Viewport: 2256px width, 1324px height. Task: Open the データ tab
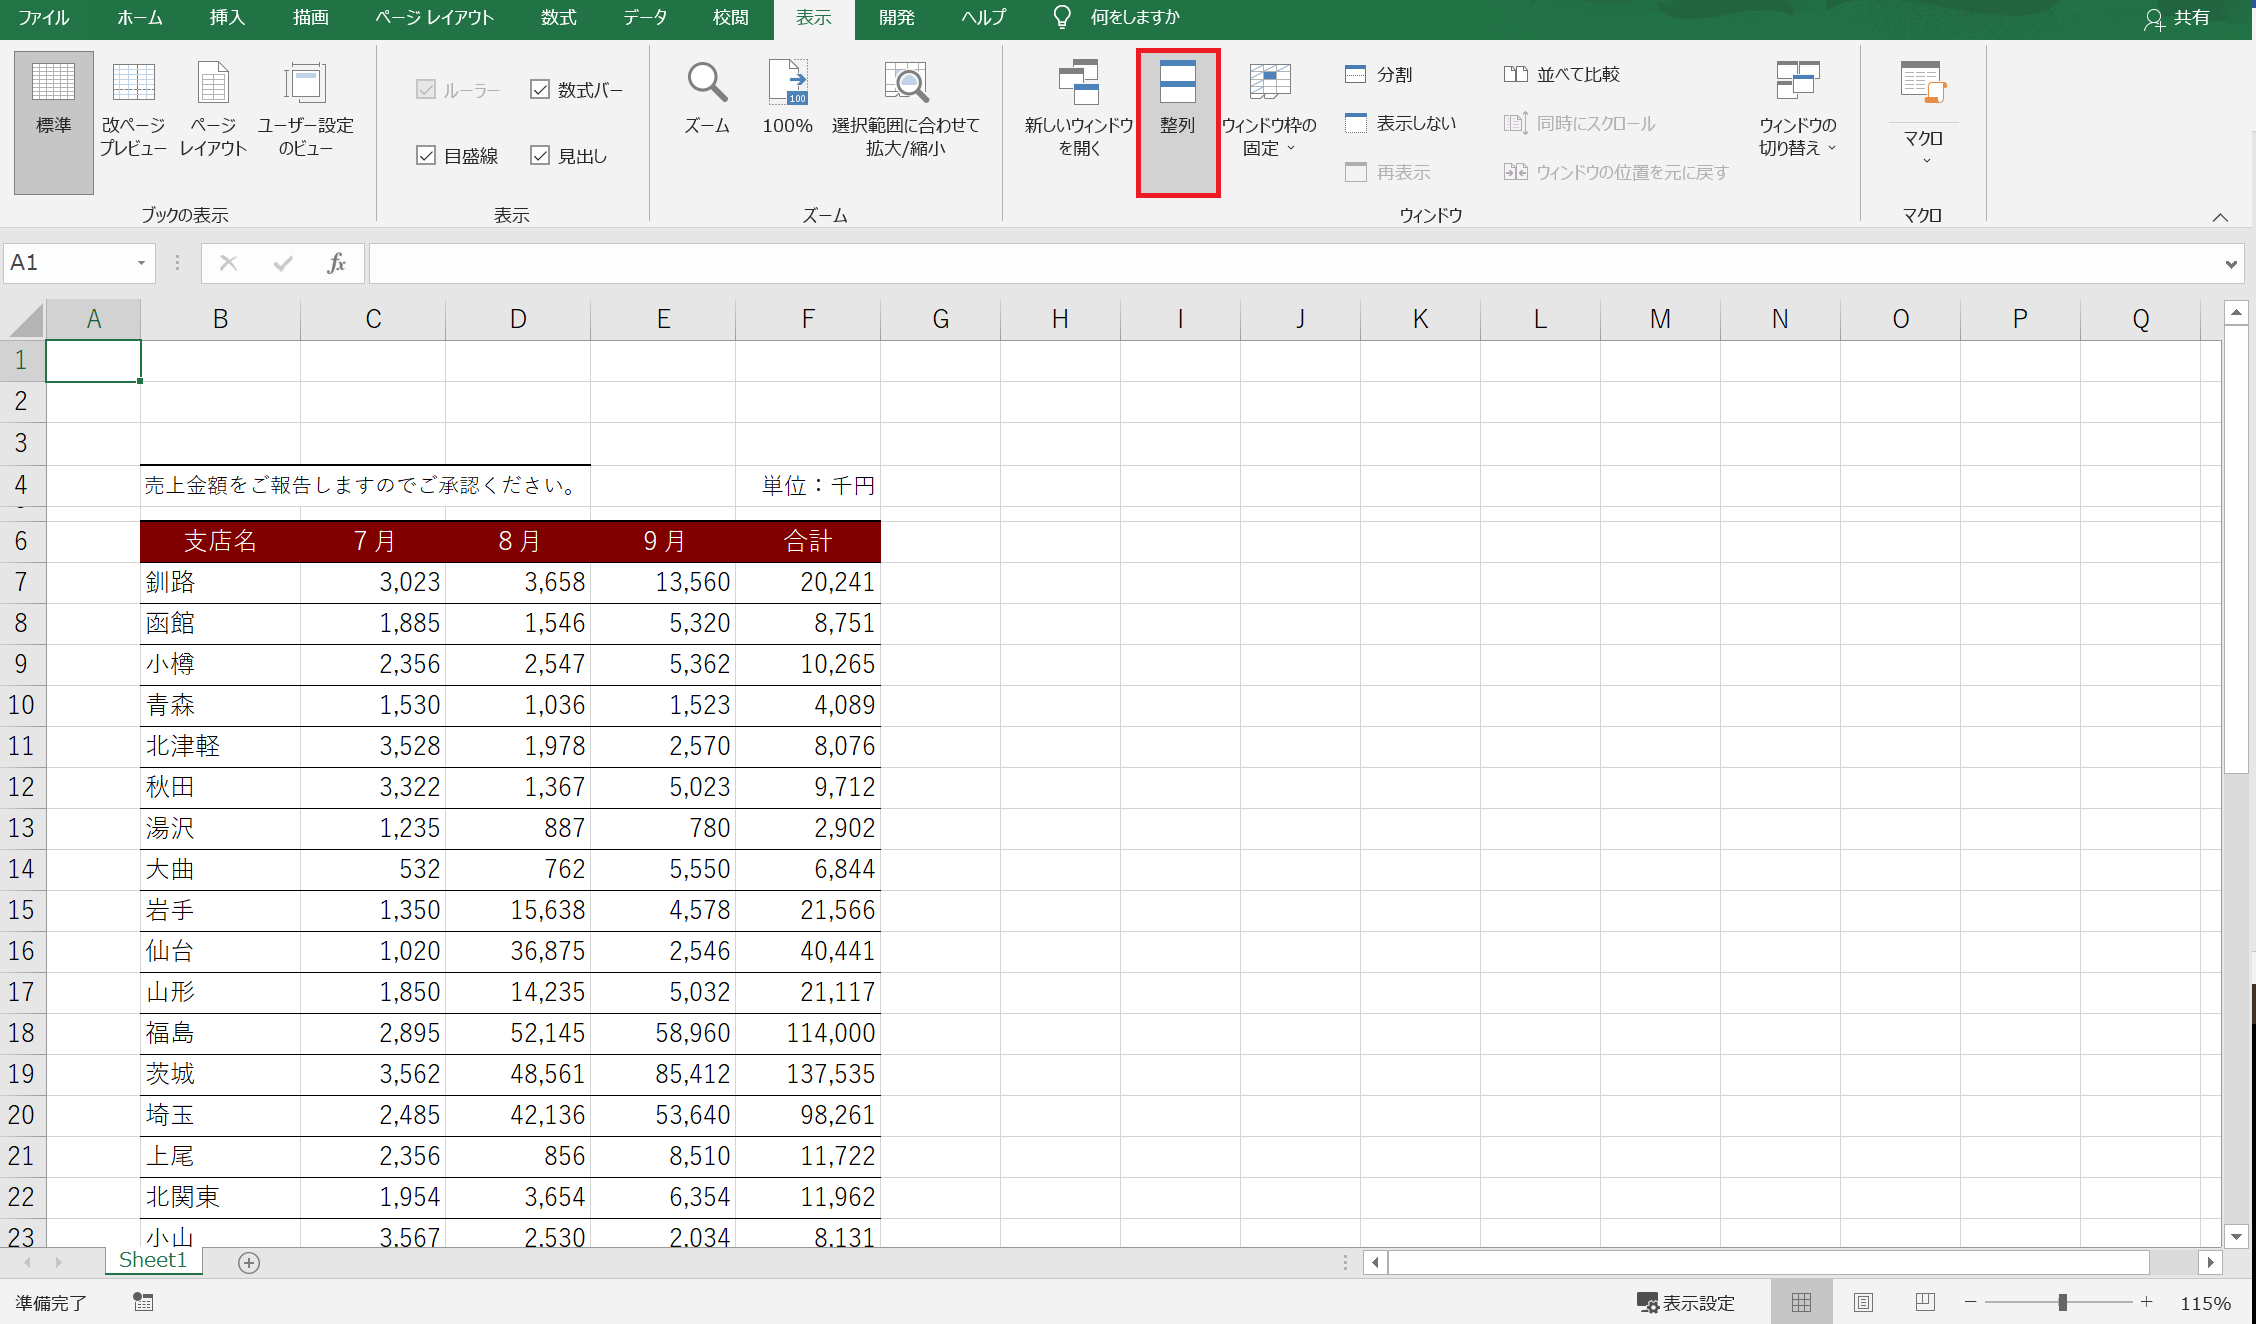(x=645, y=18)
